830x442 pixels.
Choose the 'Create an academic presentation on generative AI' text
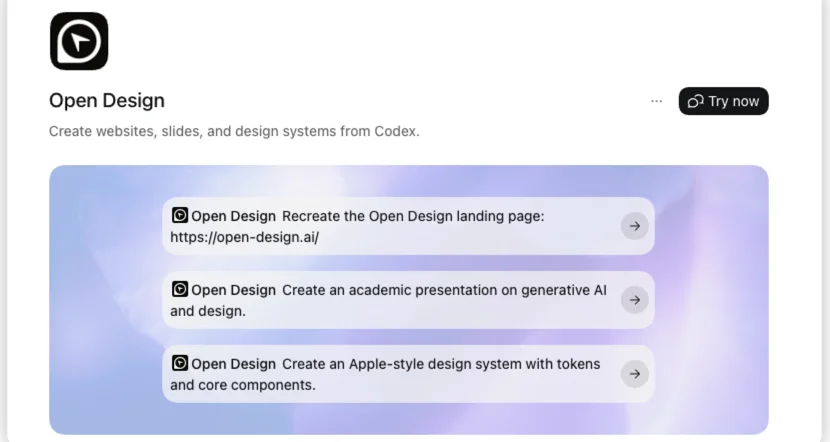point(444,290)
